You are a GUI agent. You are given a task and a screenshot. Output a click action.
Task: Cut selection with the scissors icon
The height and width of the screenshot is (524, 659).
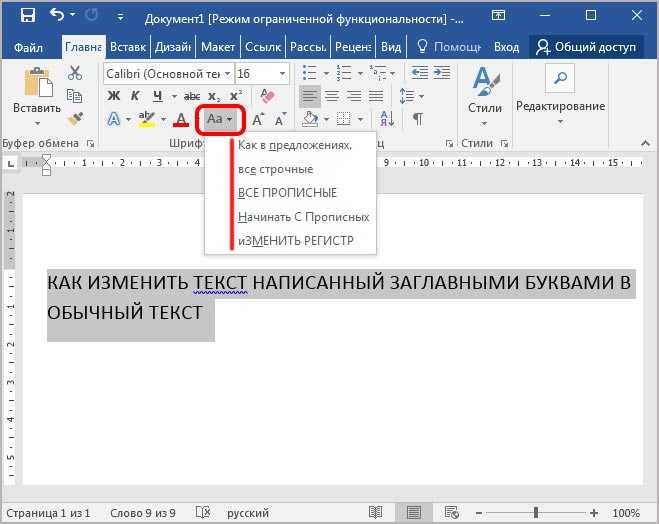tap(75, 73)
